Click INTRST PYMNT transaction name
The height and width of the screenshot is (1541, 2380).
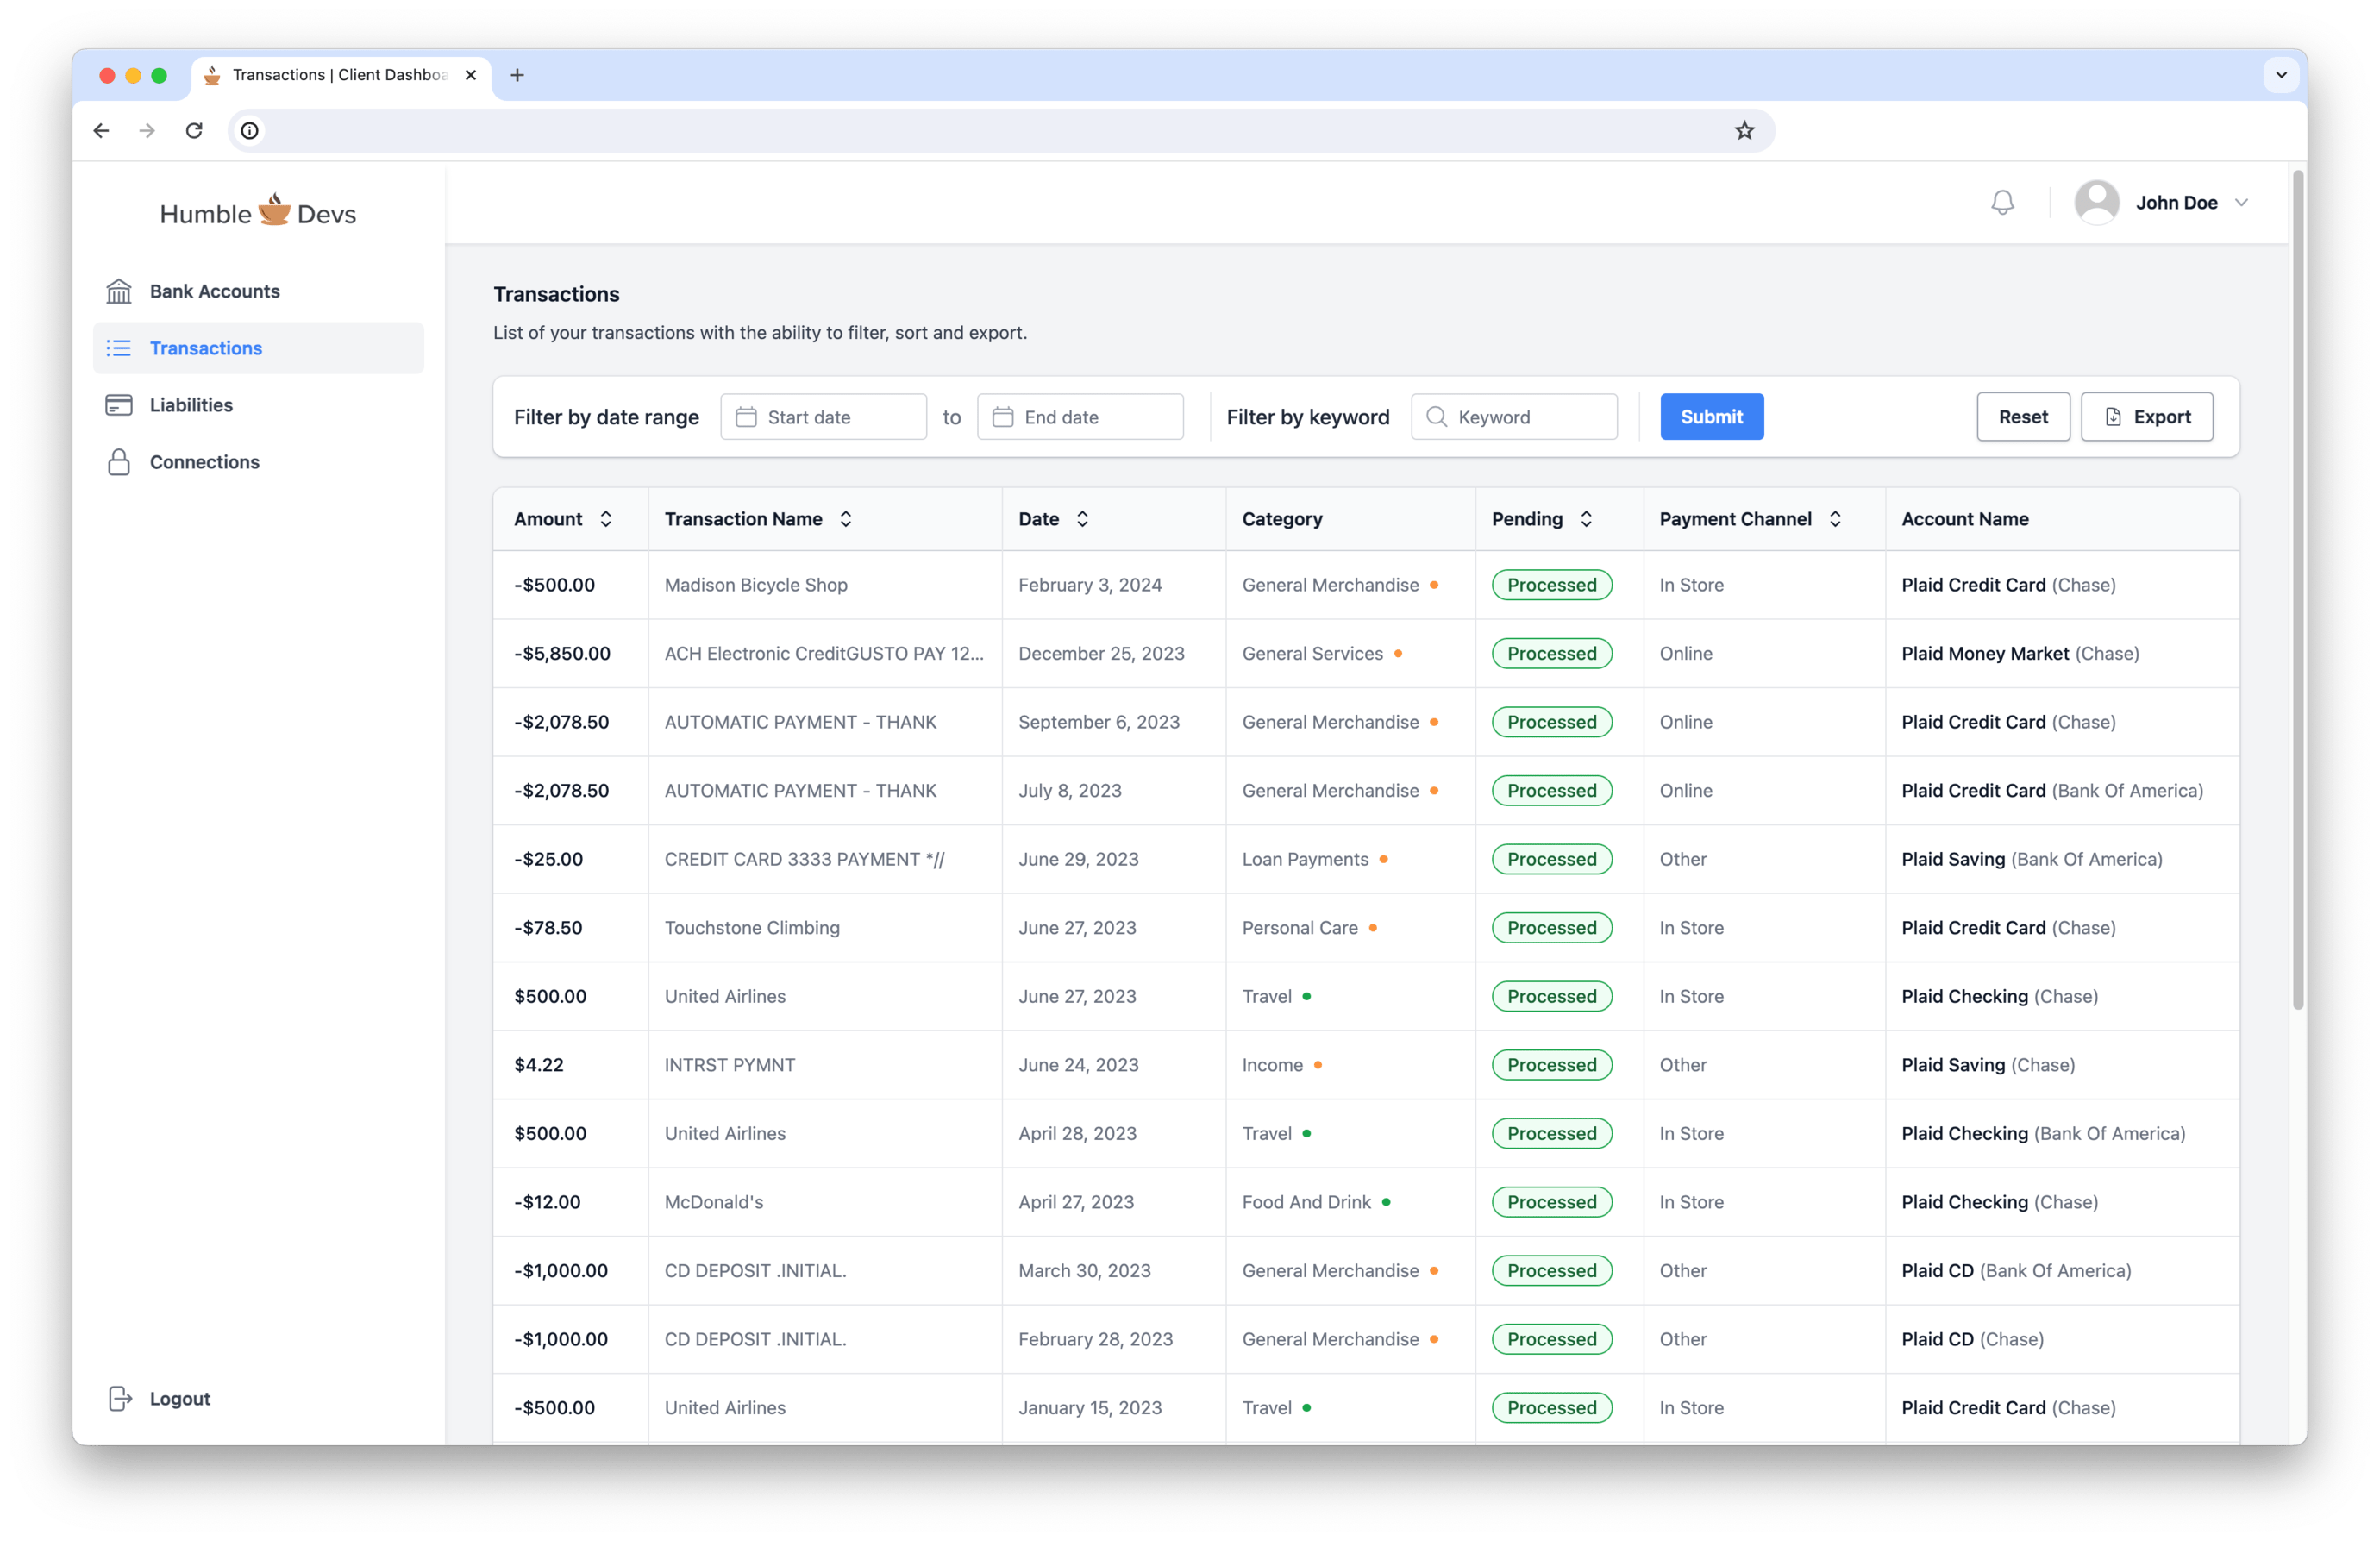[x=729, y=1065]
